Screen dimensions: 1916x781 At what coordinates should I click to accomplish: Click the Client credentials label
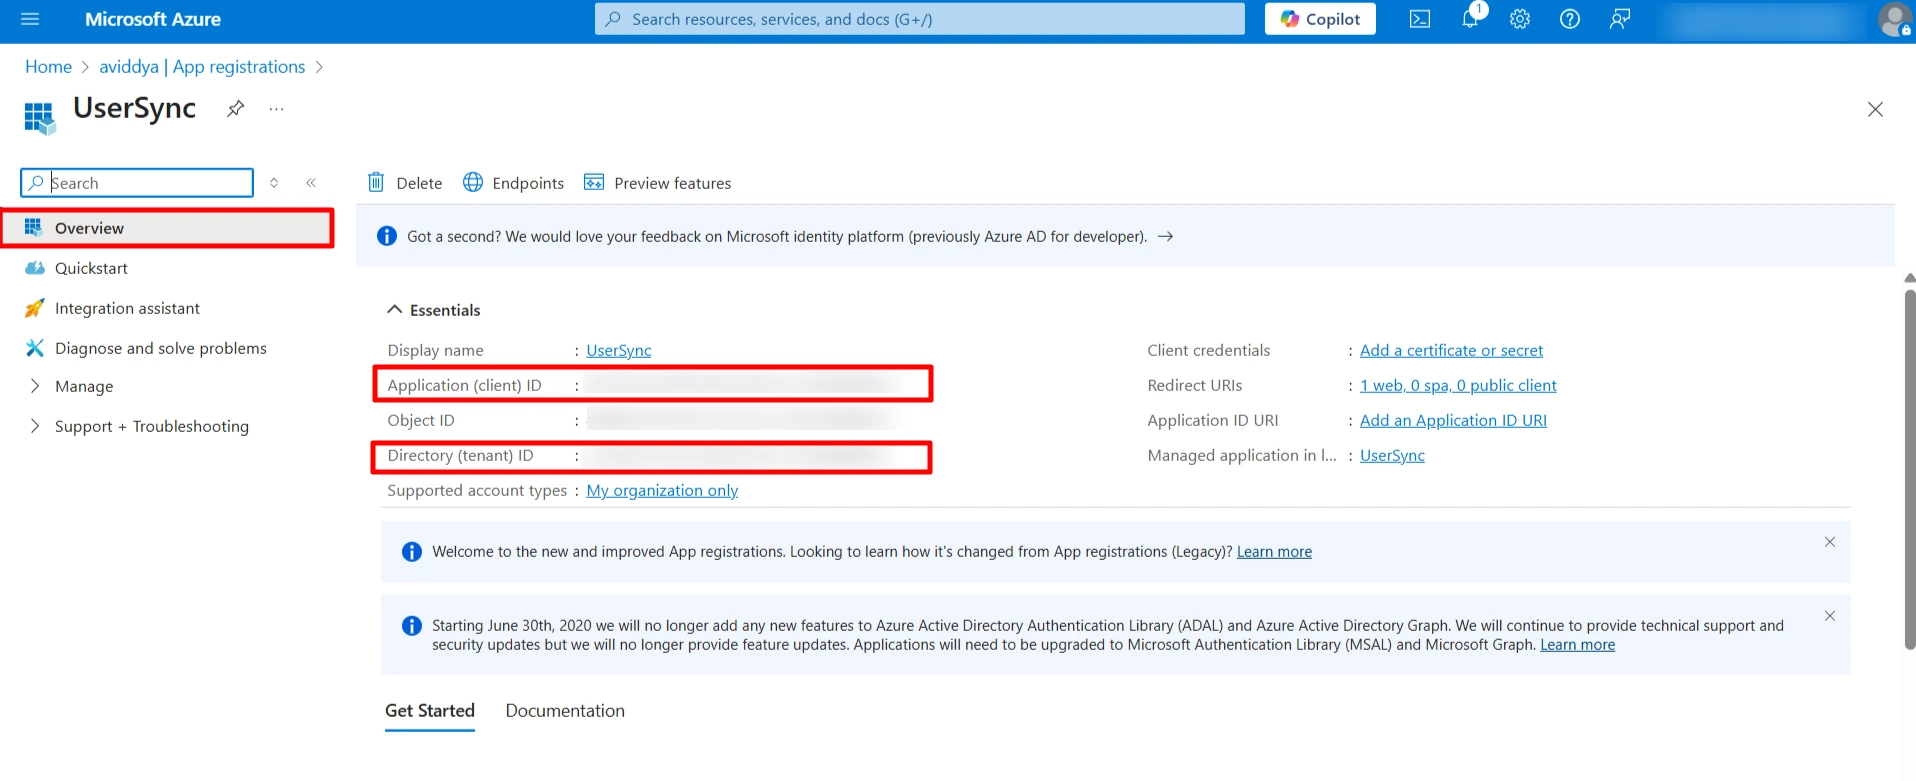[1208, 351]
